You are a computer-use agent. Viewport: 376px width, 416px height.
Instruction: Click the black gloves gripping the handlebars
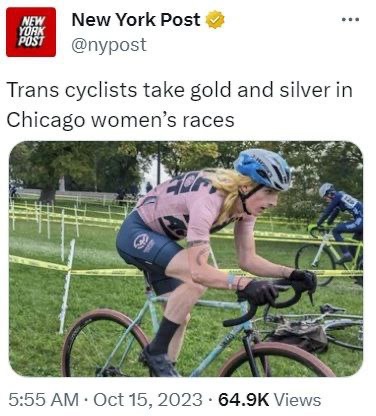pos(275,287)
